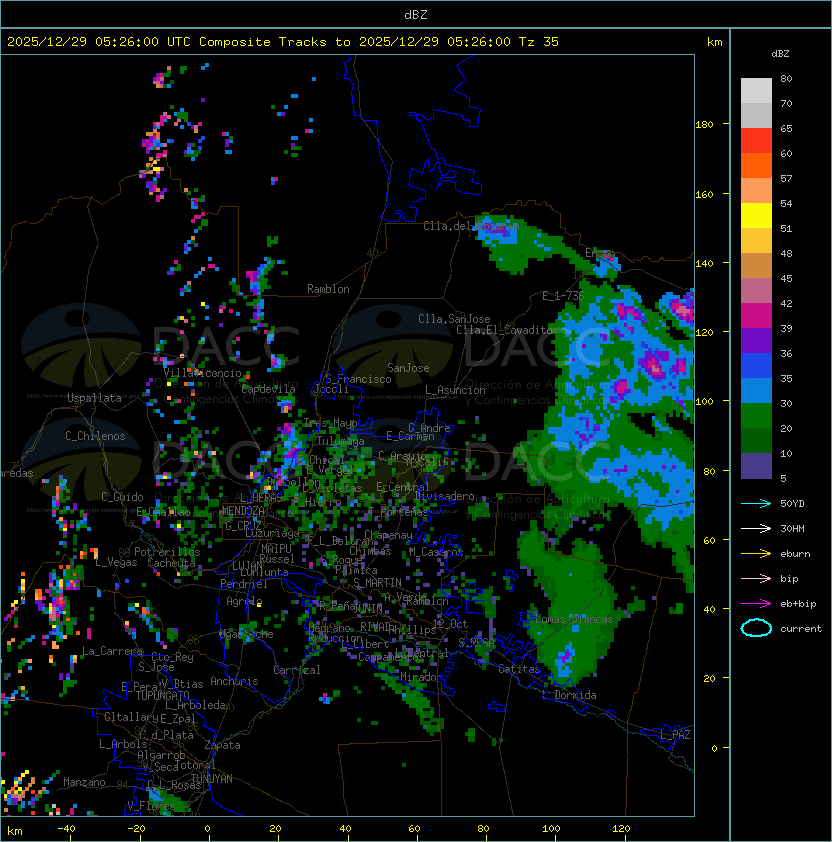This screenshot has height=842, width=832.
Task: Click the Villavicencio location label
Action: 202,373
